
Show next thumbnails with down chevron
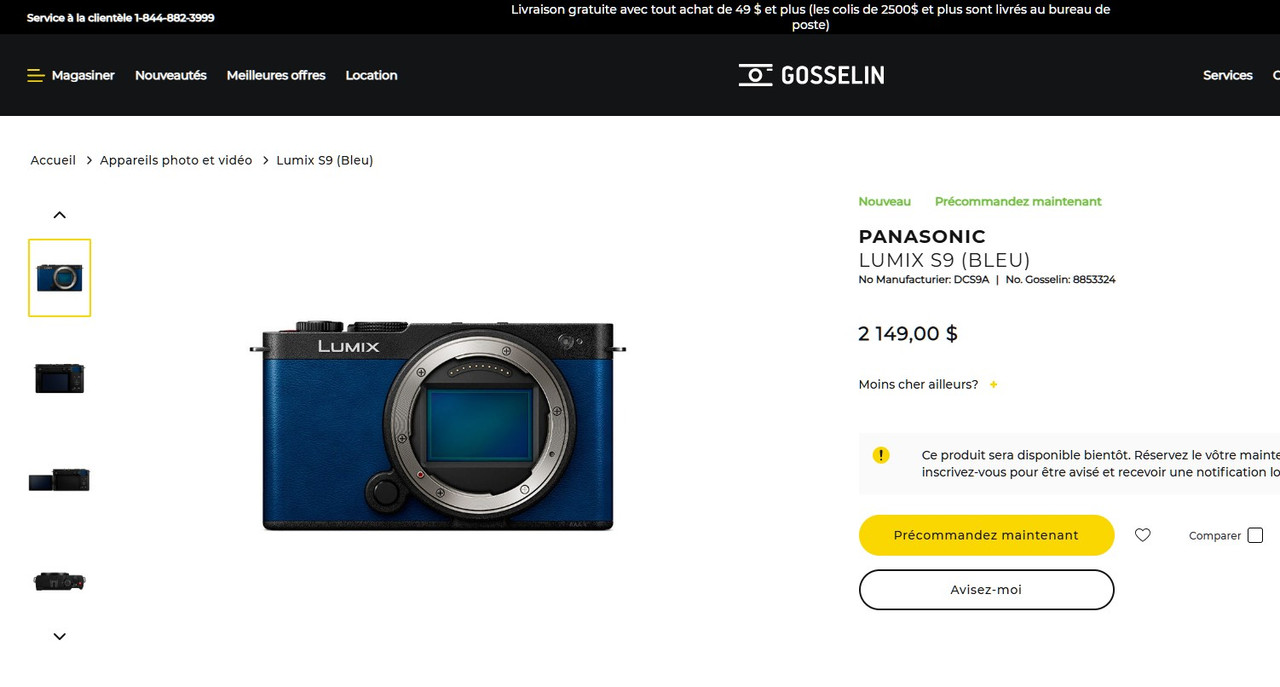59,636
